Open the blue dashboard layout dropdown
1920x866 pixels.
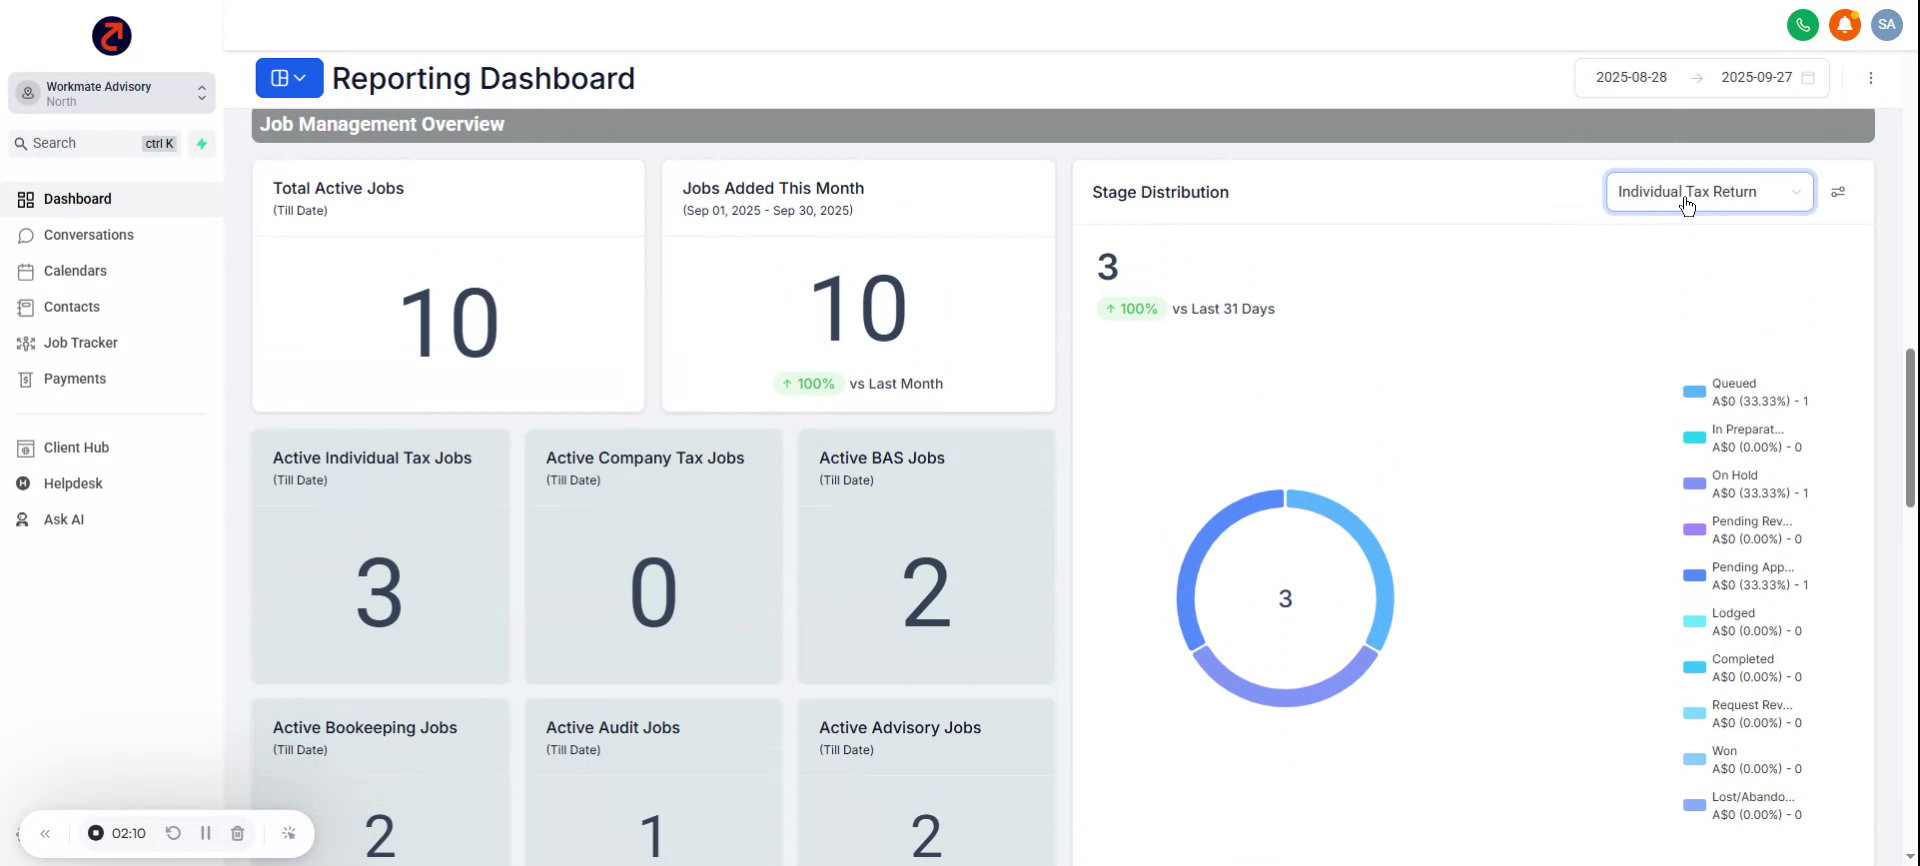click(x=288, y=78)
